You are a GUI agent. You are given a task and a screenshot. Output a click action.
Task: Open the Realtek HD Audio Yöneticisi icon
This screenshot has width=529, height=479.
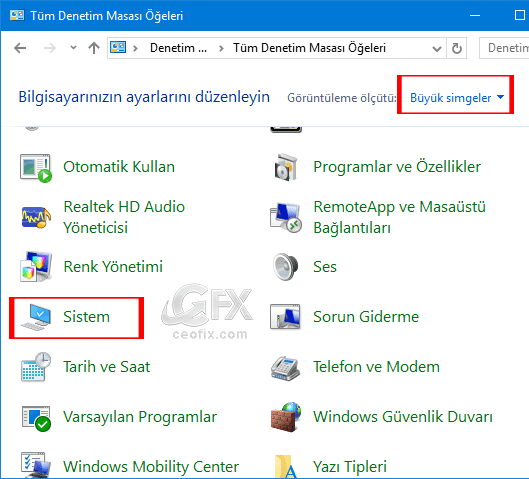(x=36, y=217)
